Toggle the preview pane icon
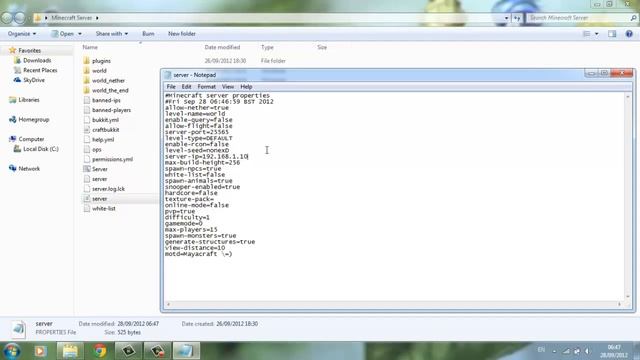This screenshot has width=640, height=360. point(612,34)
